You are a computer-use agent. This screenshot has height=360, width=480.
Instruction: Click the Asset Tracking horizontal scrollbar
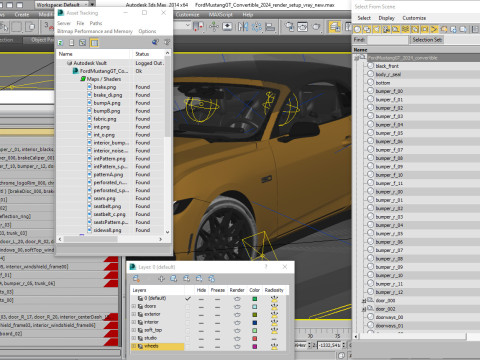point(110,239)
